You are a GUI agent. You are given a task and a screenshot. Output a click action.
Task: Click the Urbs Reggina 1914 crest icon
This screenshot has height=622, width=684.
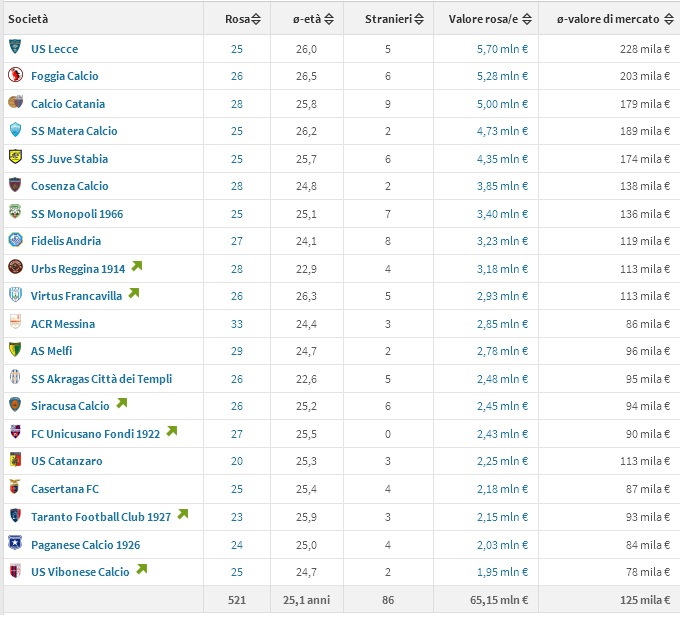coord(15,267)
